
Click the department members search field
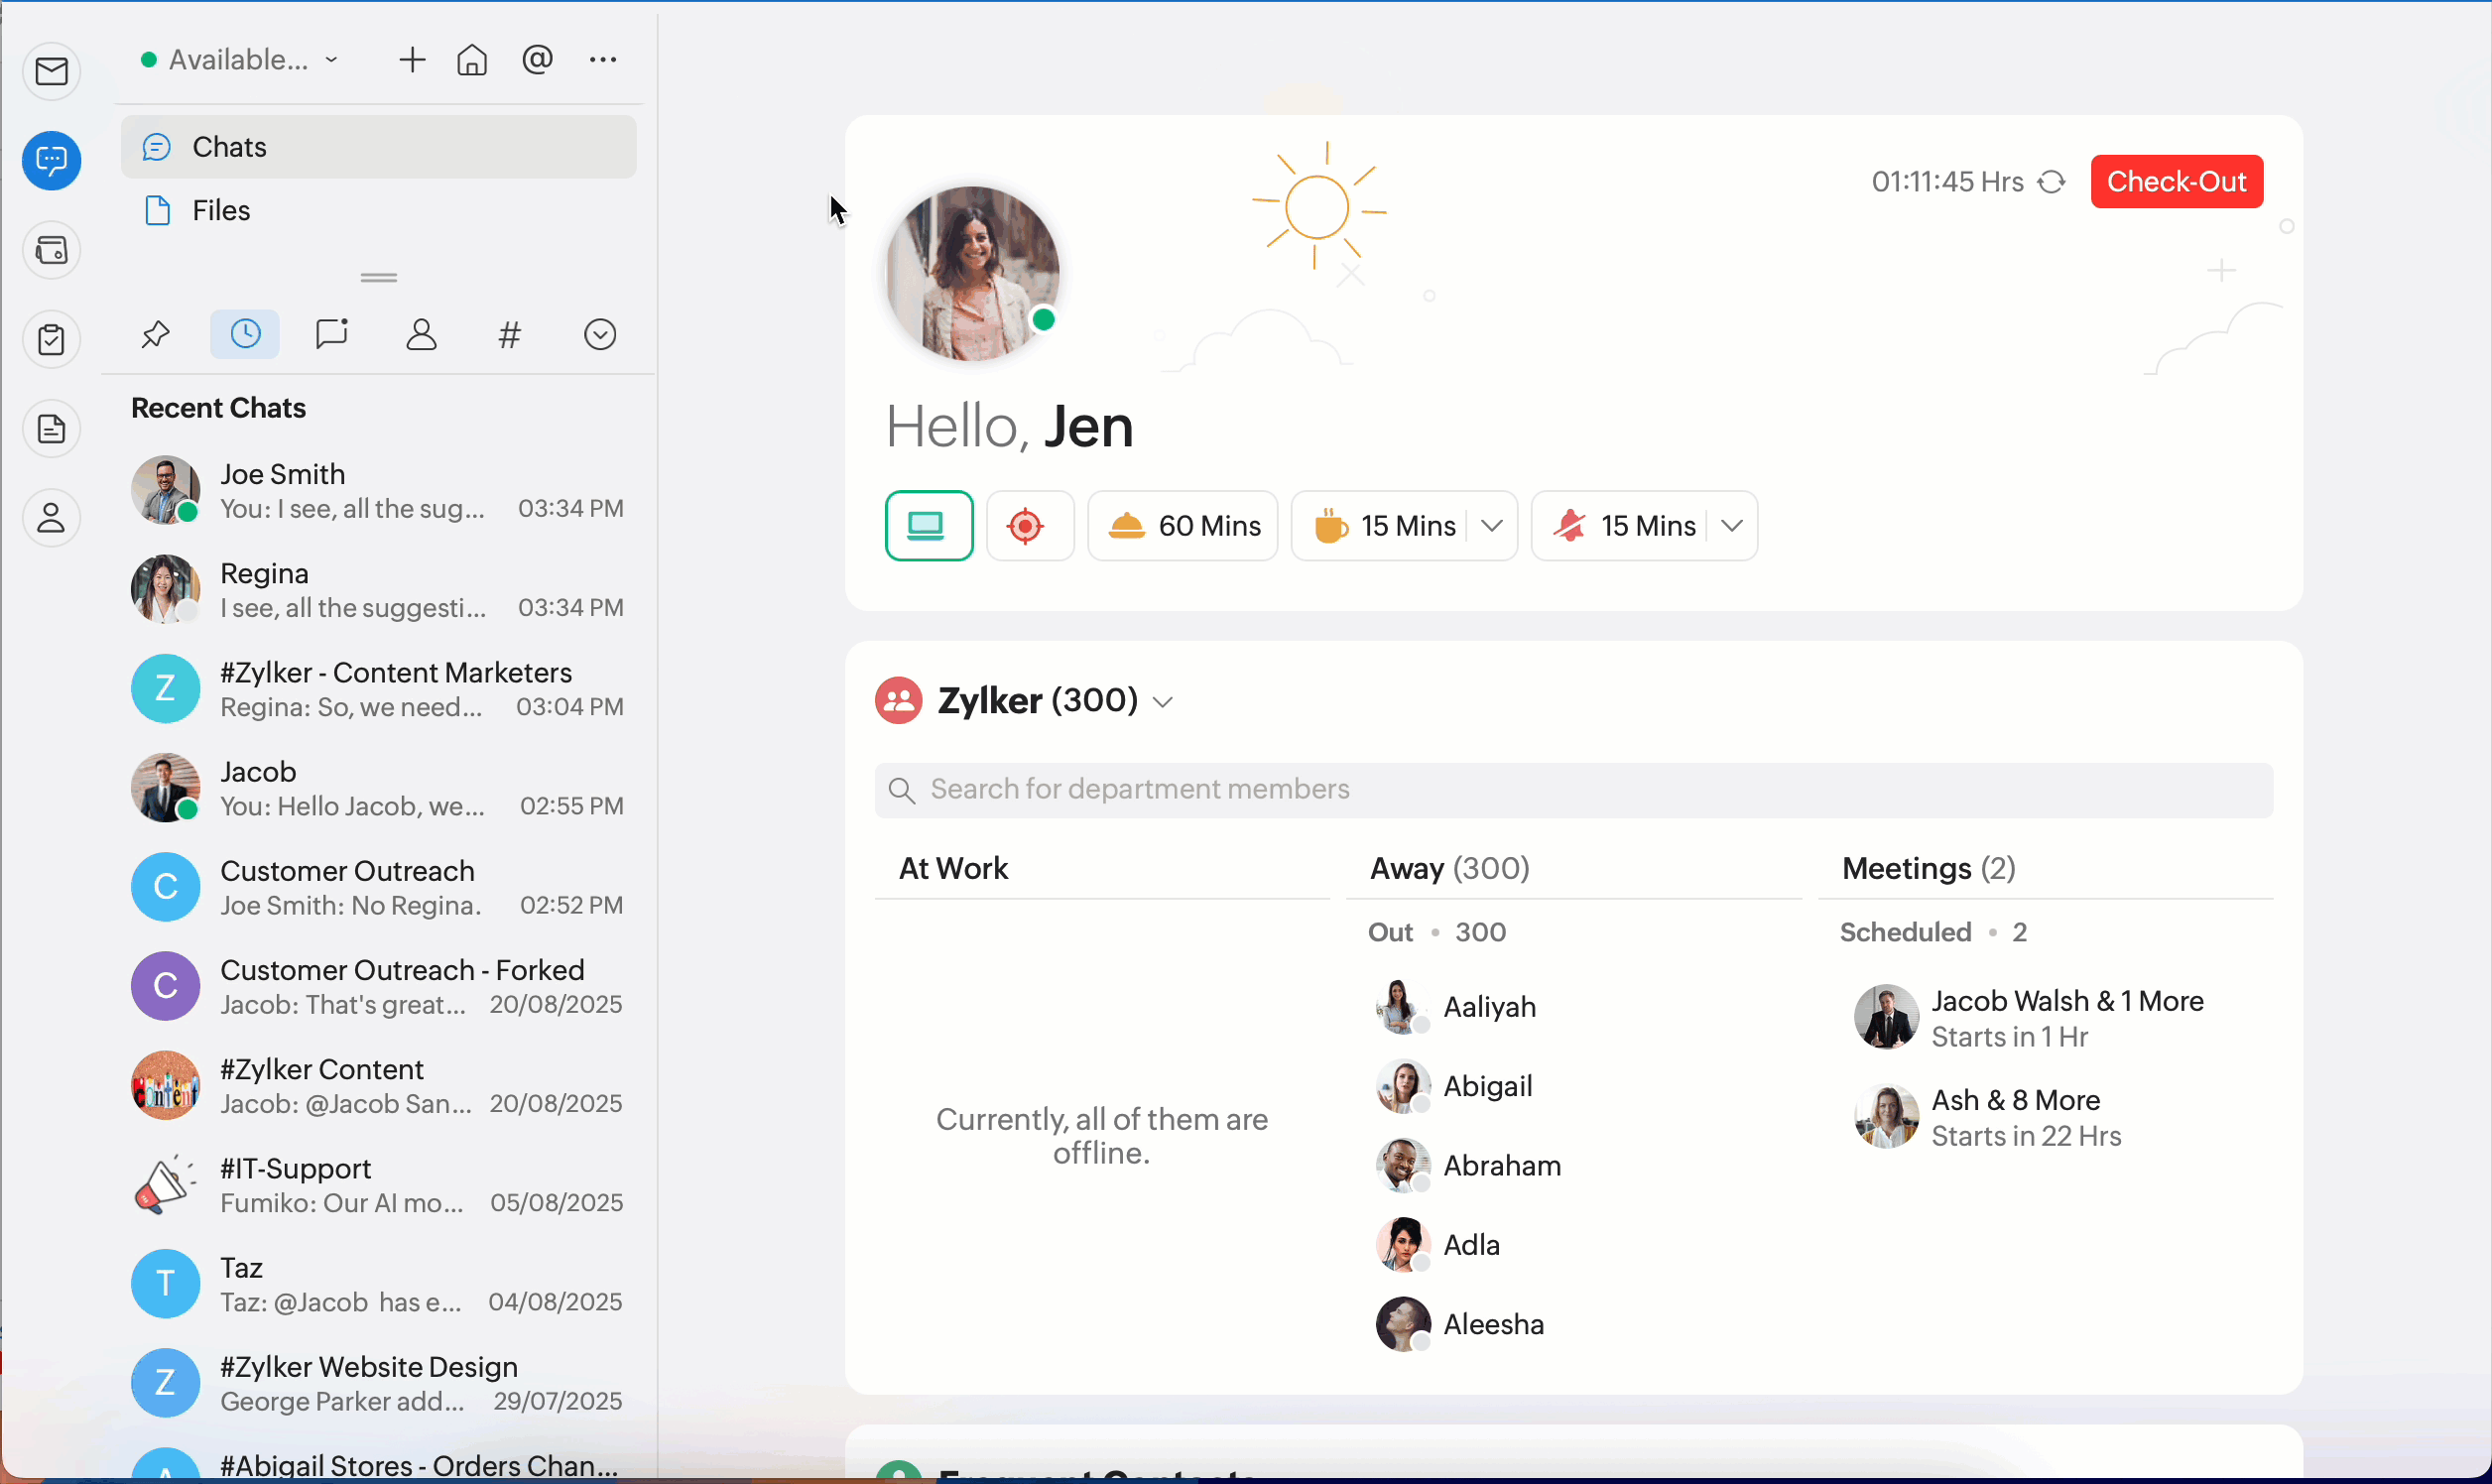[1572, 790]
